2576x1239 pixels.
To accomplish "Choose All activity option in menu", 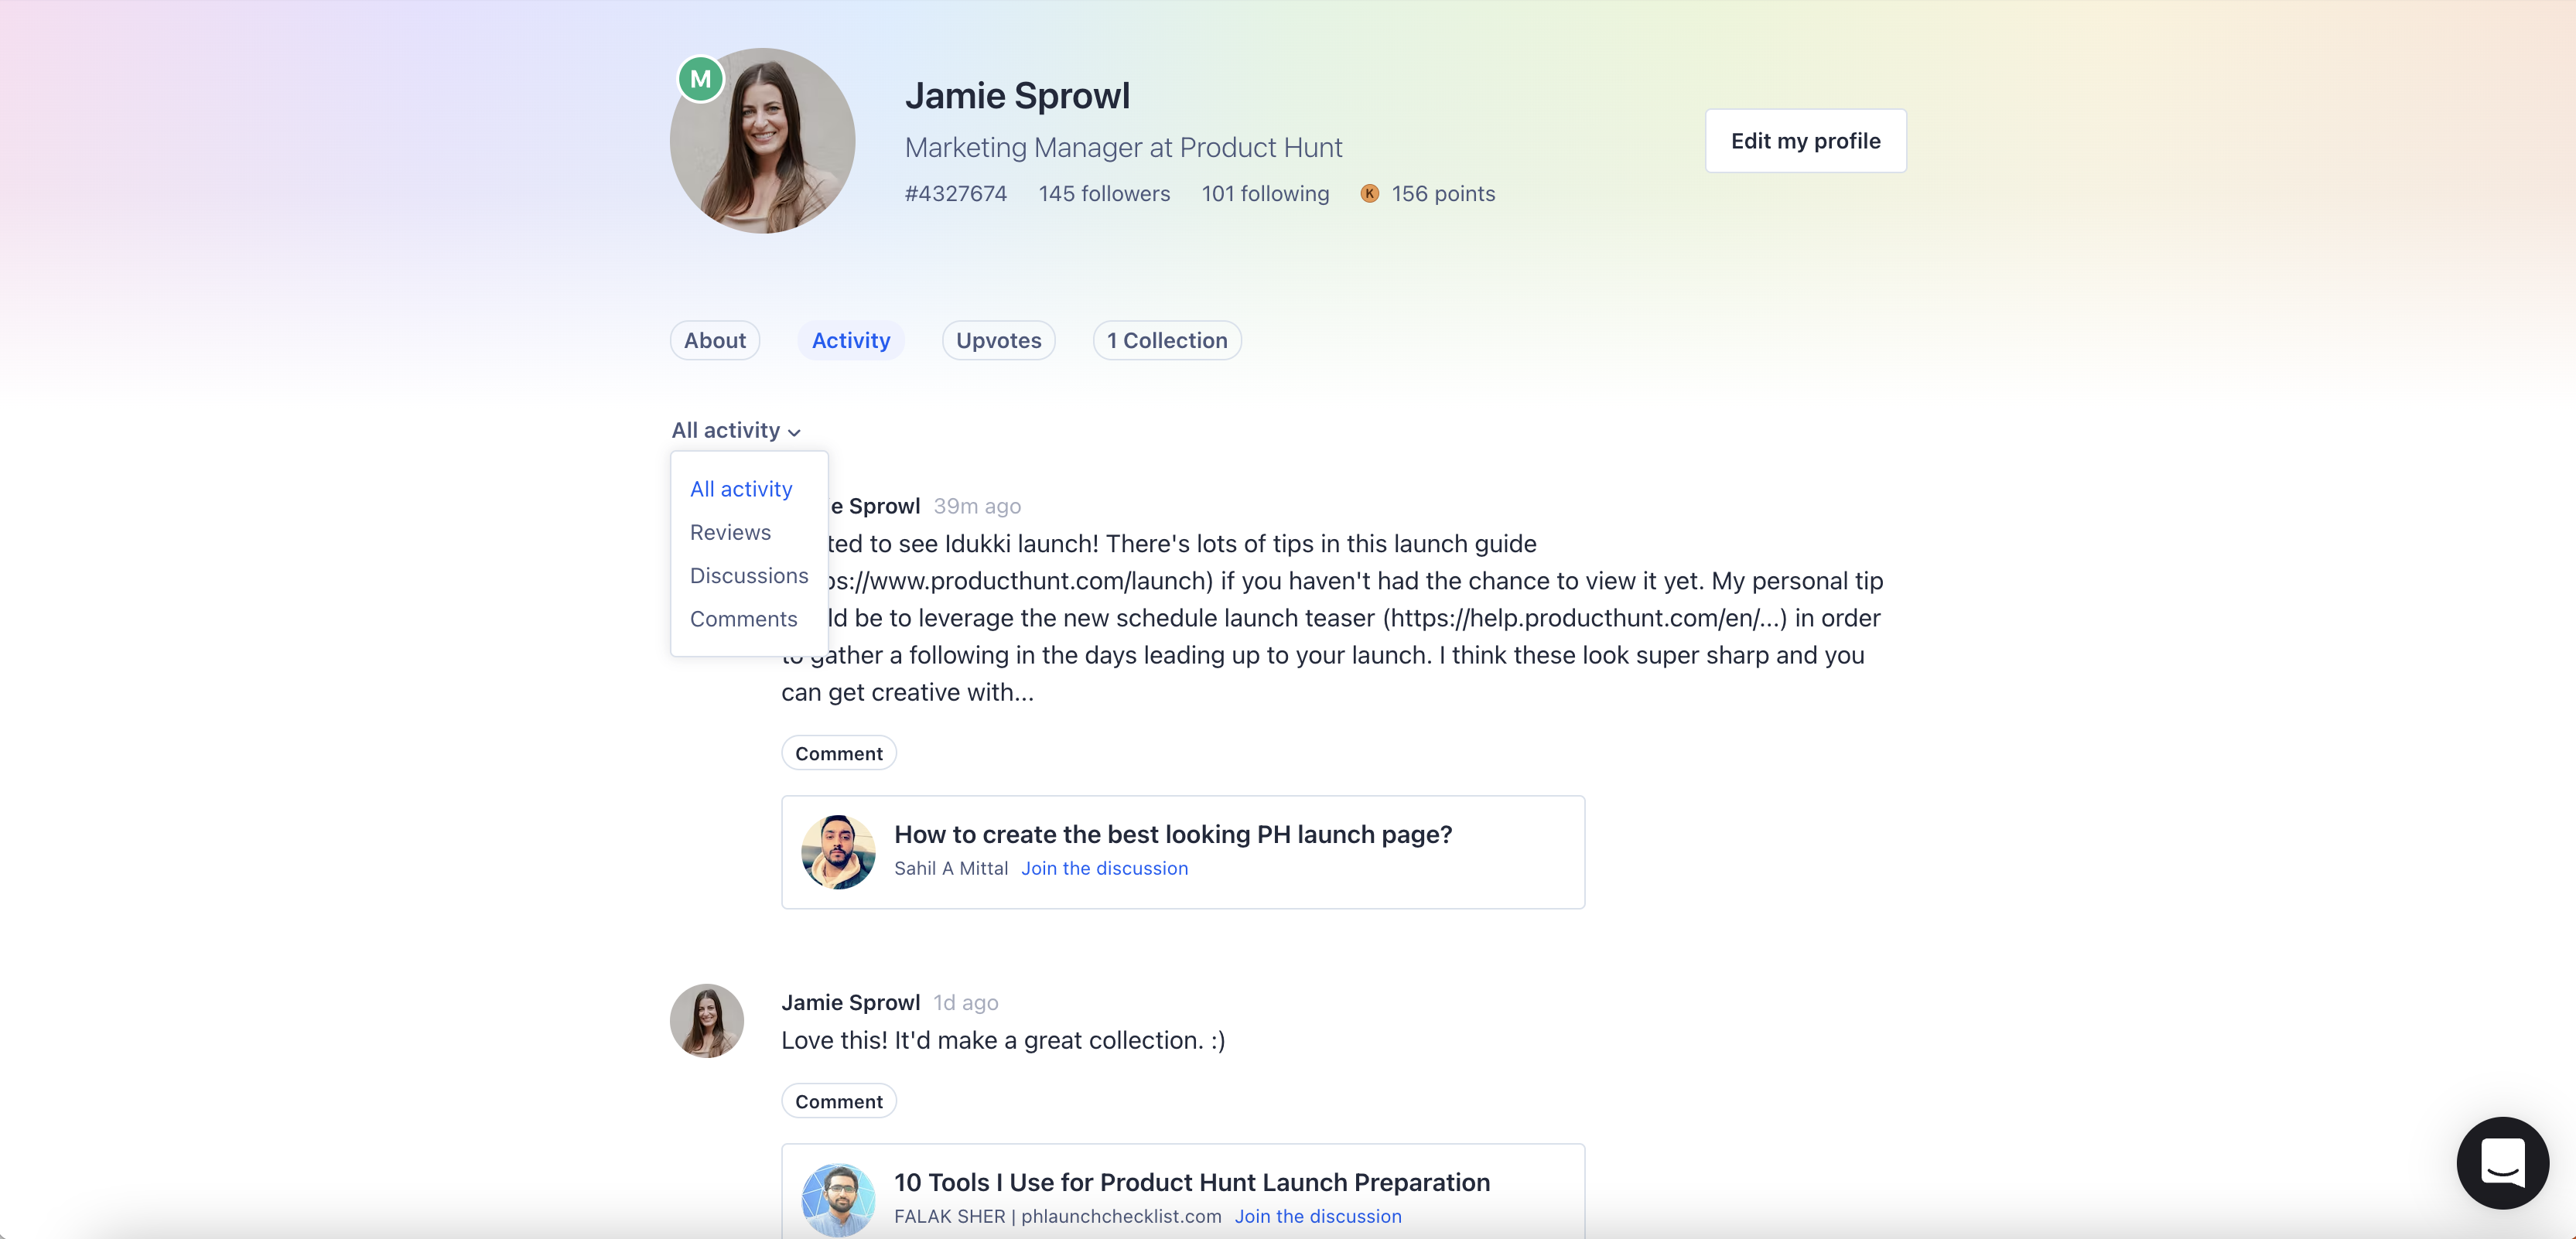I will coord(741,489).
